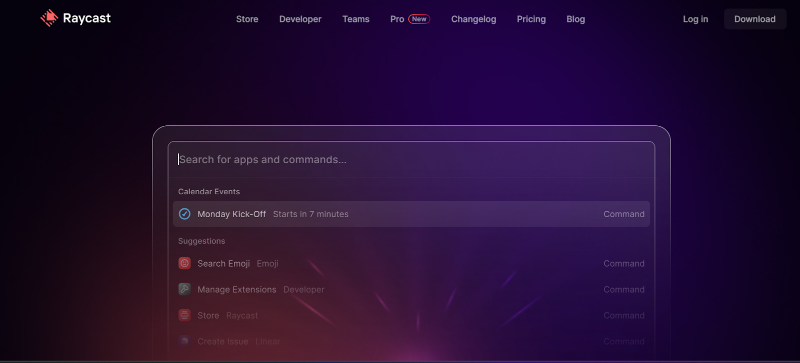Click the Monday Kick-Off calendar icon
The image size is (800, 363).
pos(185,214)
